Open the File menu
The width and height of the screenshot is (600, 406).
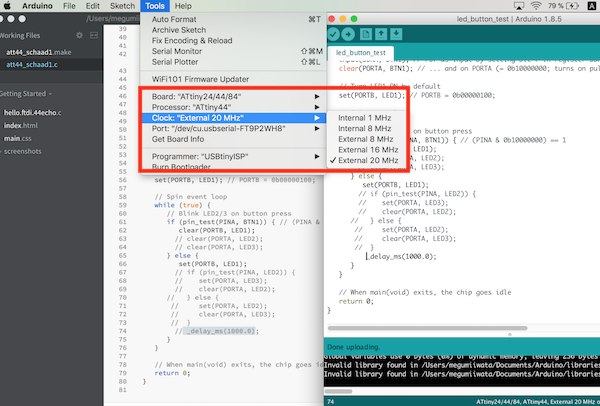point(69,6)
